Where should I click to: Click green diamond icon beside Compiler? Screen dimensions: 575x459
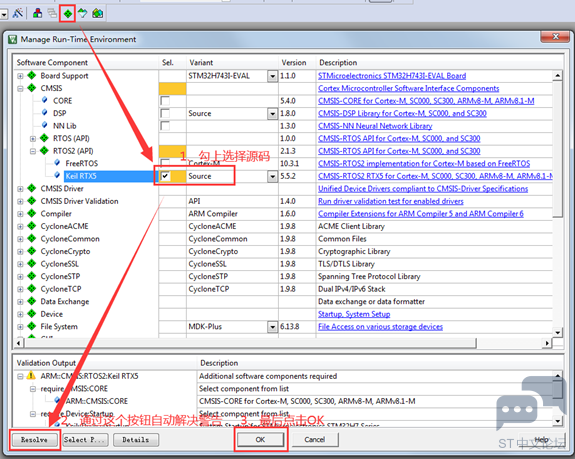point(32,213)
